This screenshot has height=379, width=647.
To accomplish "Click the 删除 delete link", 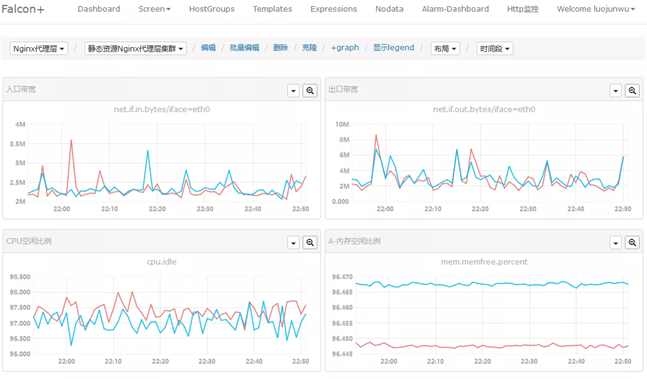I will point(281,48).
